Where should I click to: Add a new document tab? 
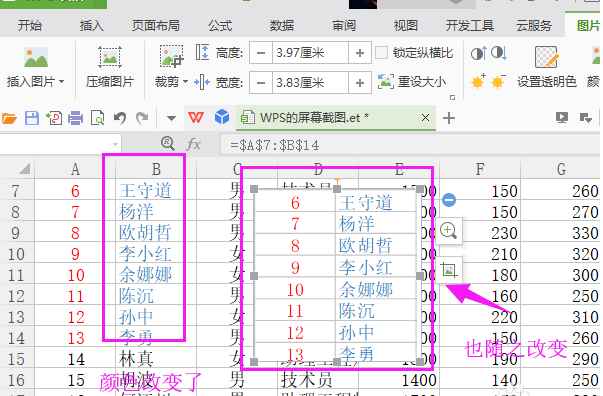click(449, 118)
